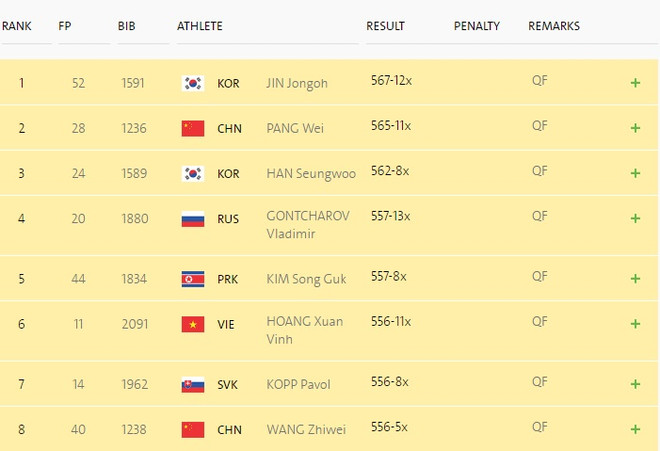Click Slovakia flag beside KOPP Pavol
This screenshot has width=660, height=451.
coord(193,385)
